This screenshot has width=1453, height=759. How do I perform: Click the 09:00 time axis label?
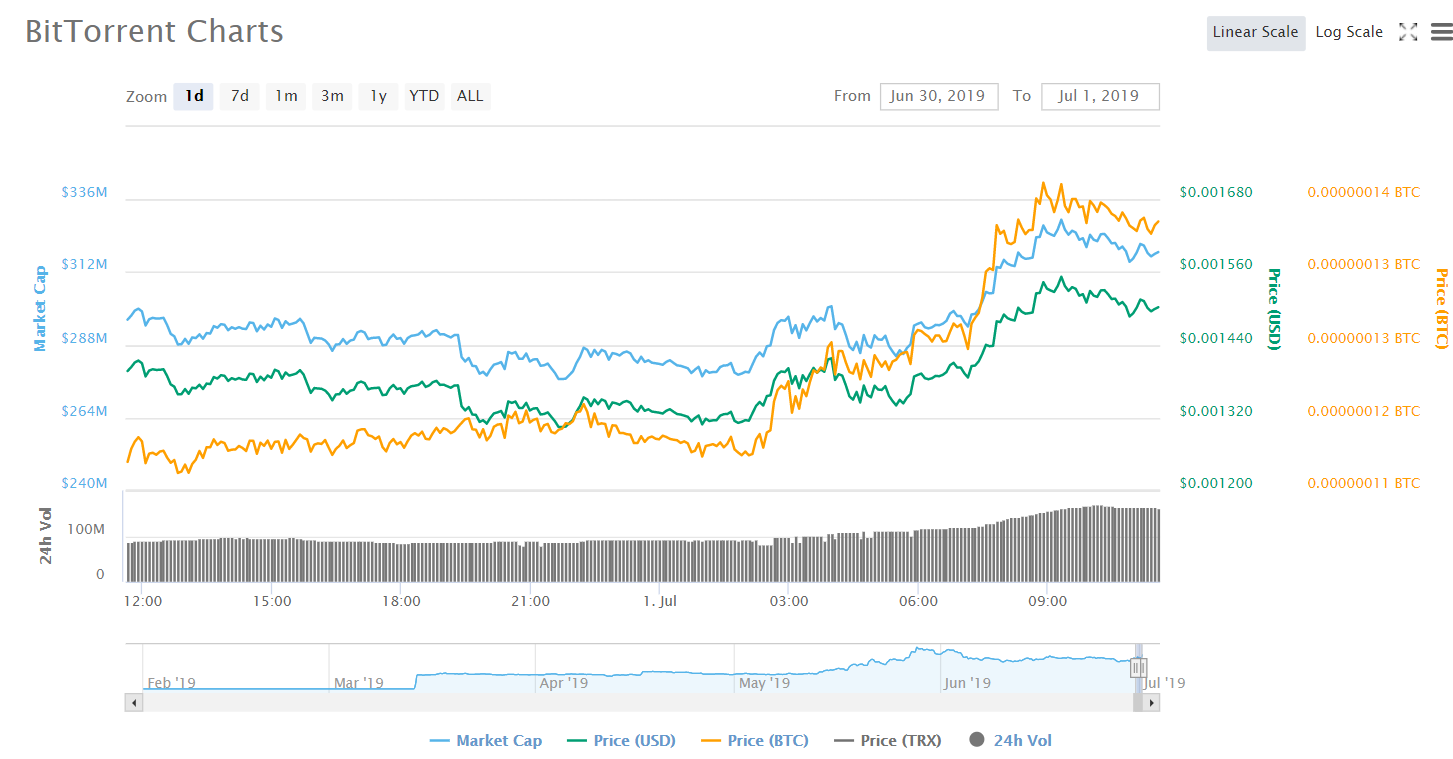(x=1047, y=602)
